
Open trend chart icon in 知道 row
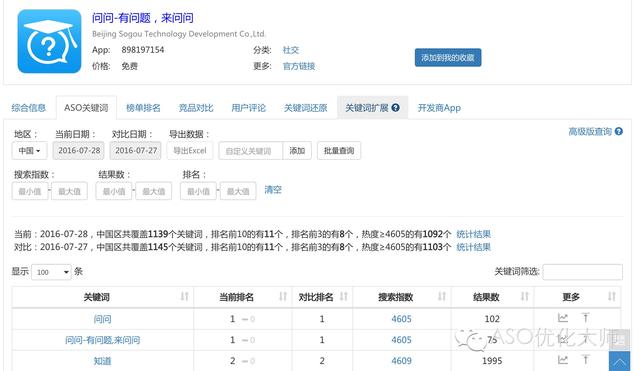pos(563,360)
